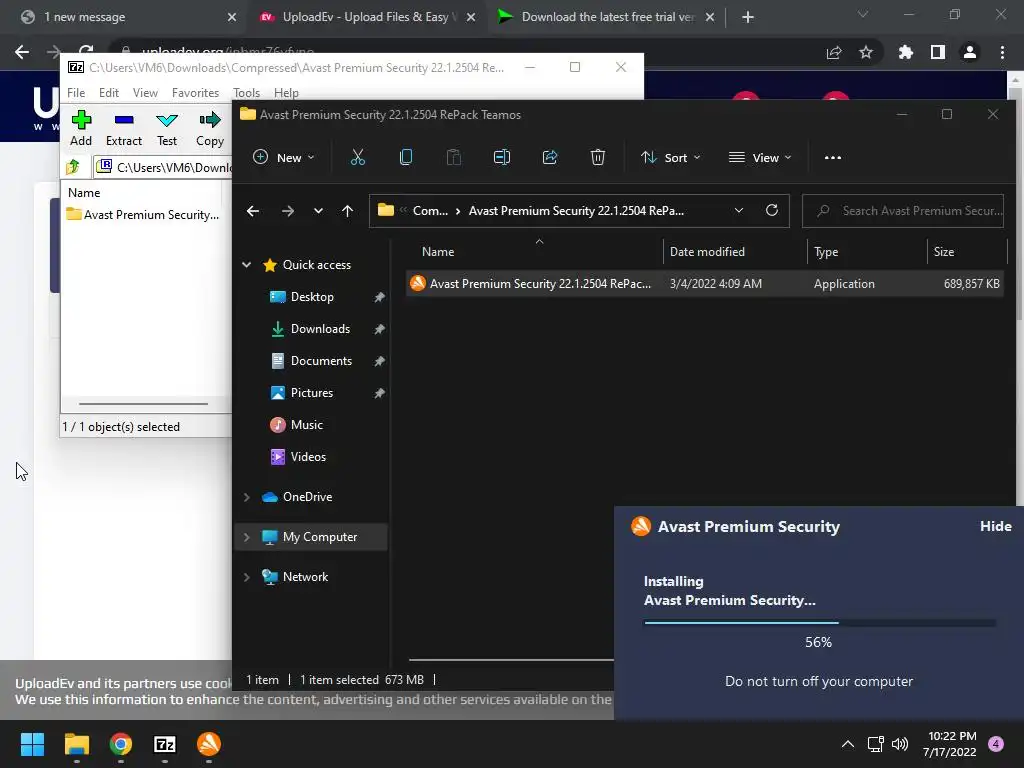
Task: Click the Avast taskbar icon
Action: (209, 744)
